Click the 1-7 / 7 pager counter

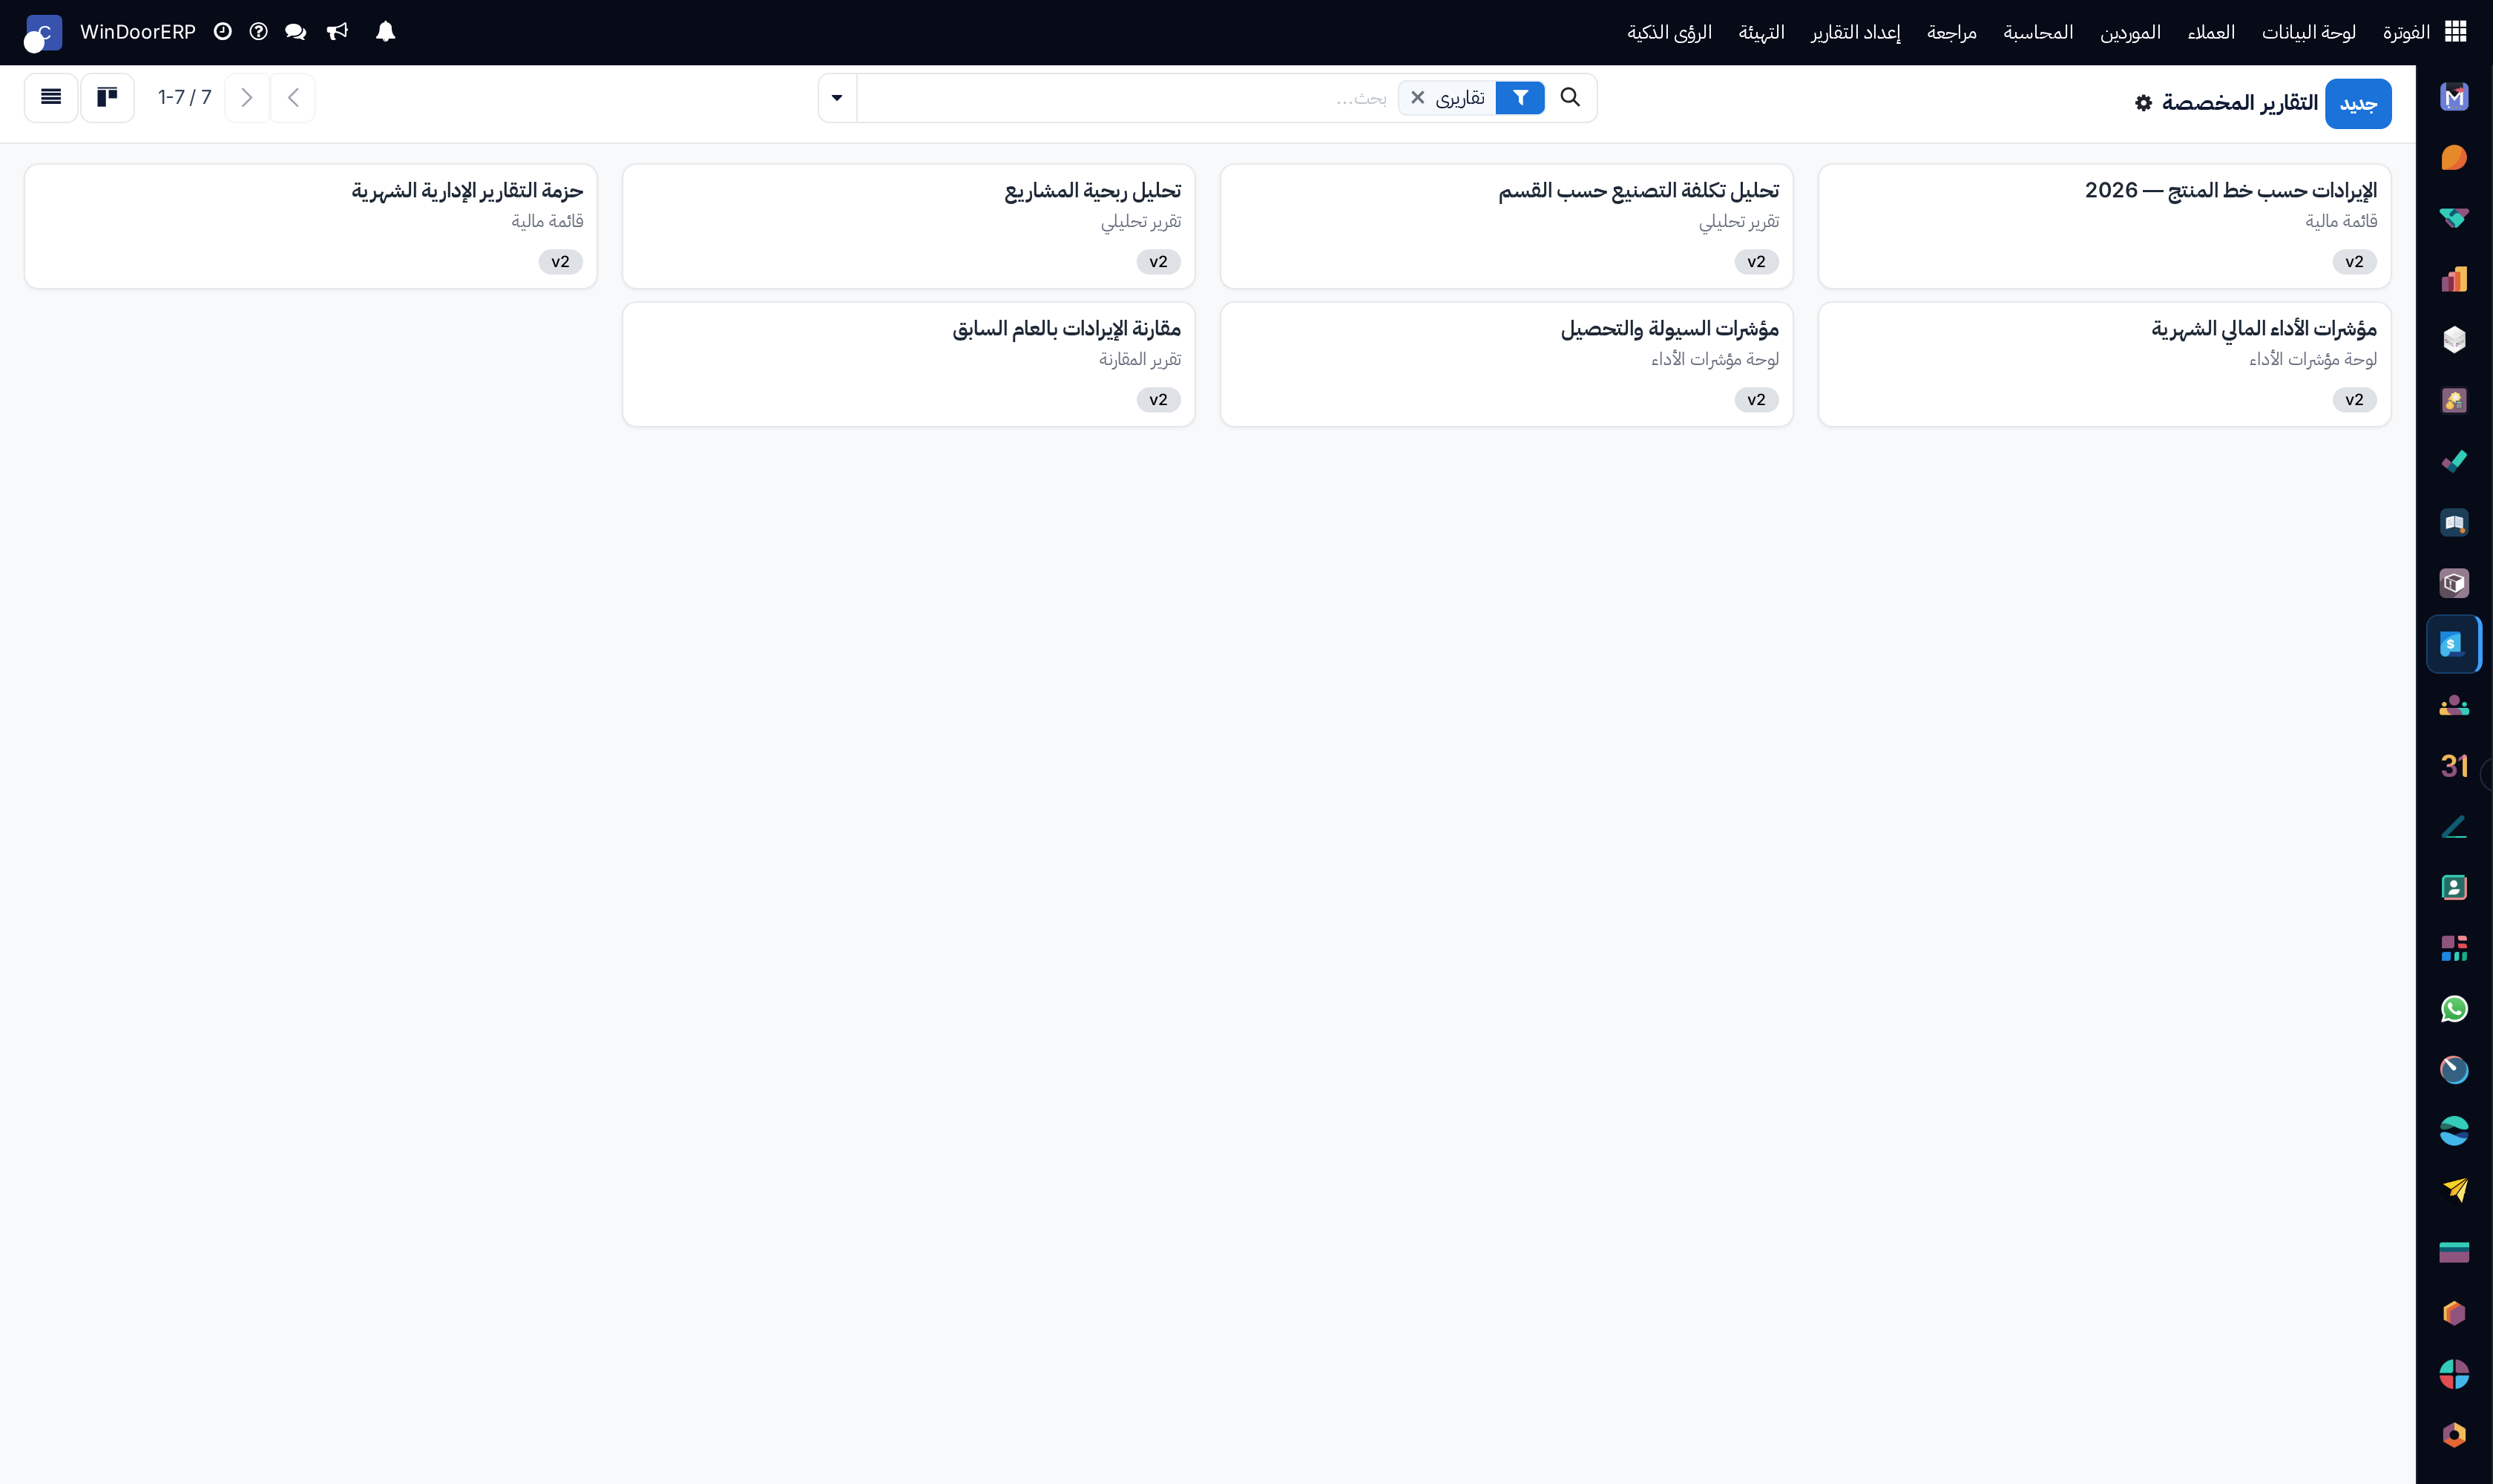[185, 97]
